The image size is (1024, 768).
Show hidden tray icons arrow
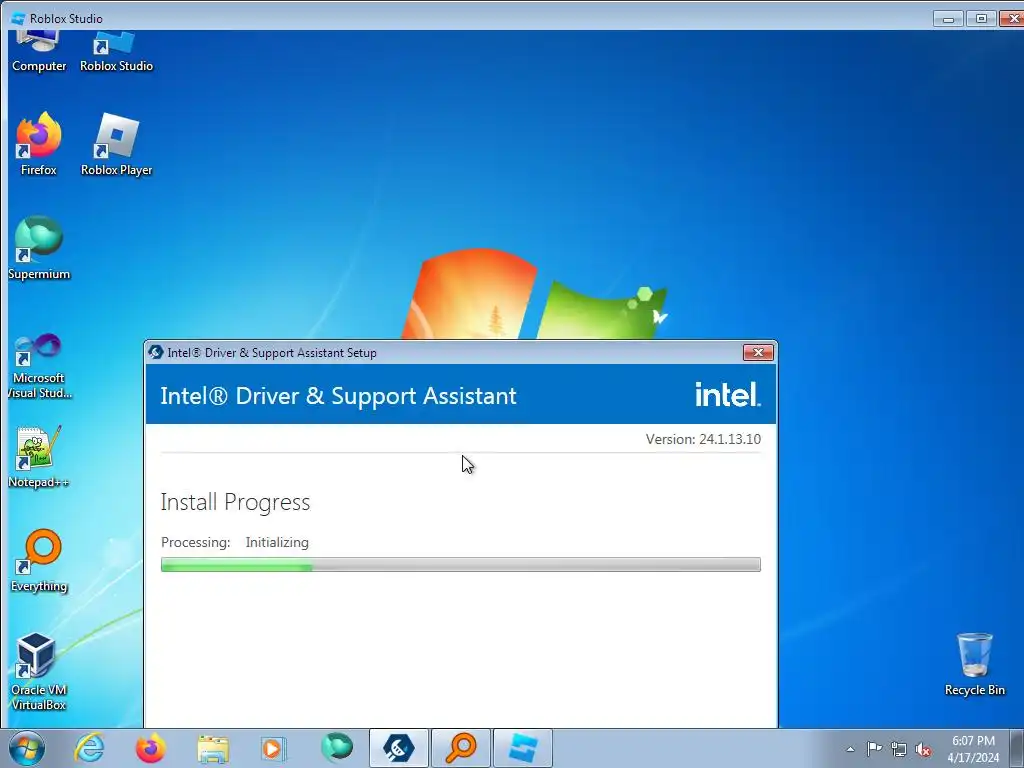click(x=850, y=749)
